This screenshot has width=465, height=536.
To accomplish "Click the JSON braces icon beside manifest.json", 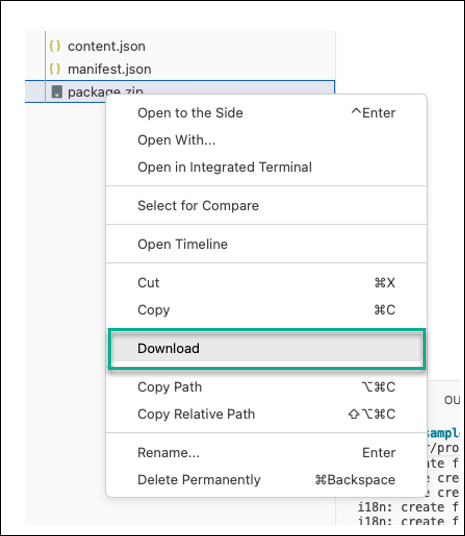I will click(x=55, y=69).
